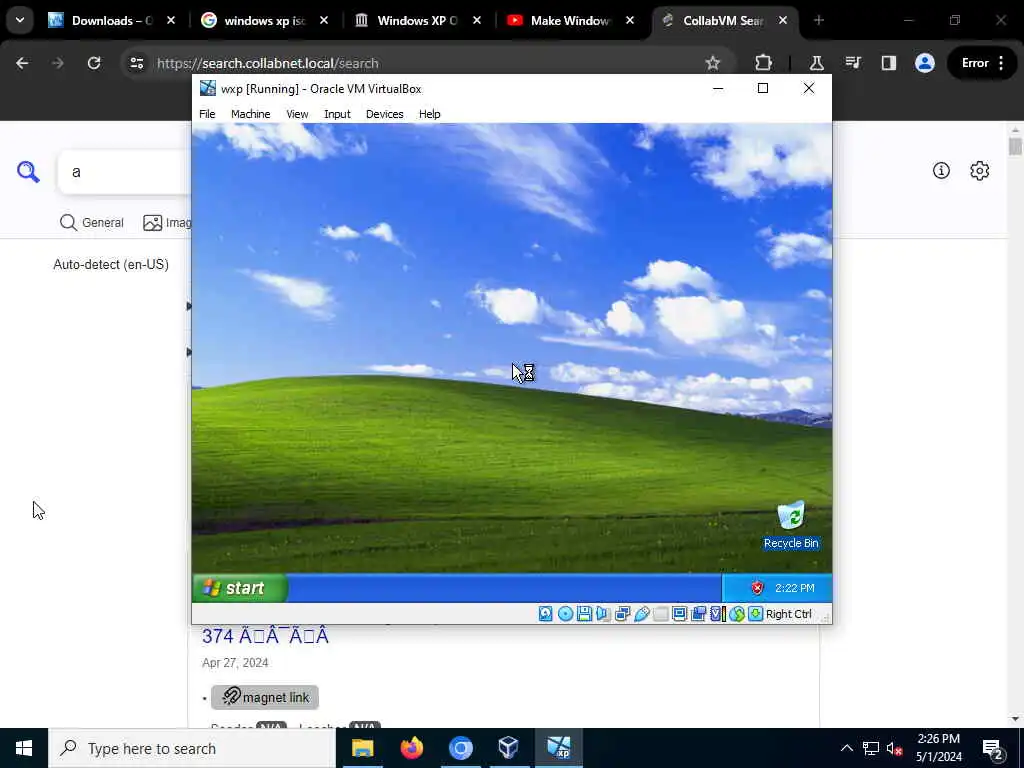Open VirtualBox Machine menu
The width and height of the screenshot is (1024, 768).
[x=250, y=114]
